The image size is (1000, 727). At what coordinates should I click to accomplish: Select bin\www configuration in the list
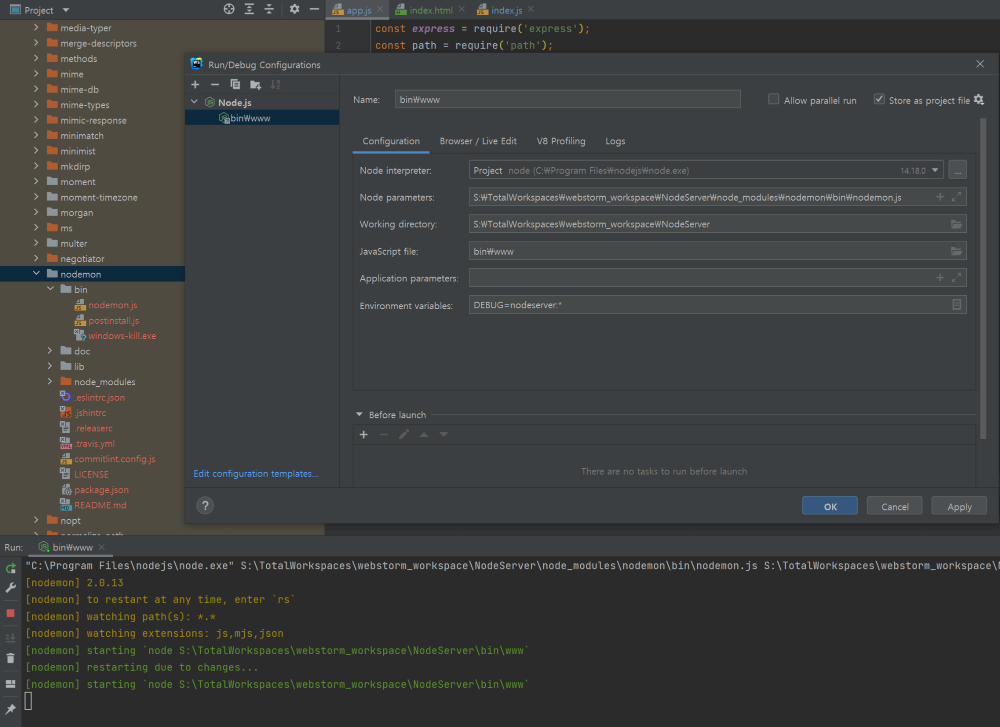point(262,118)
